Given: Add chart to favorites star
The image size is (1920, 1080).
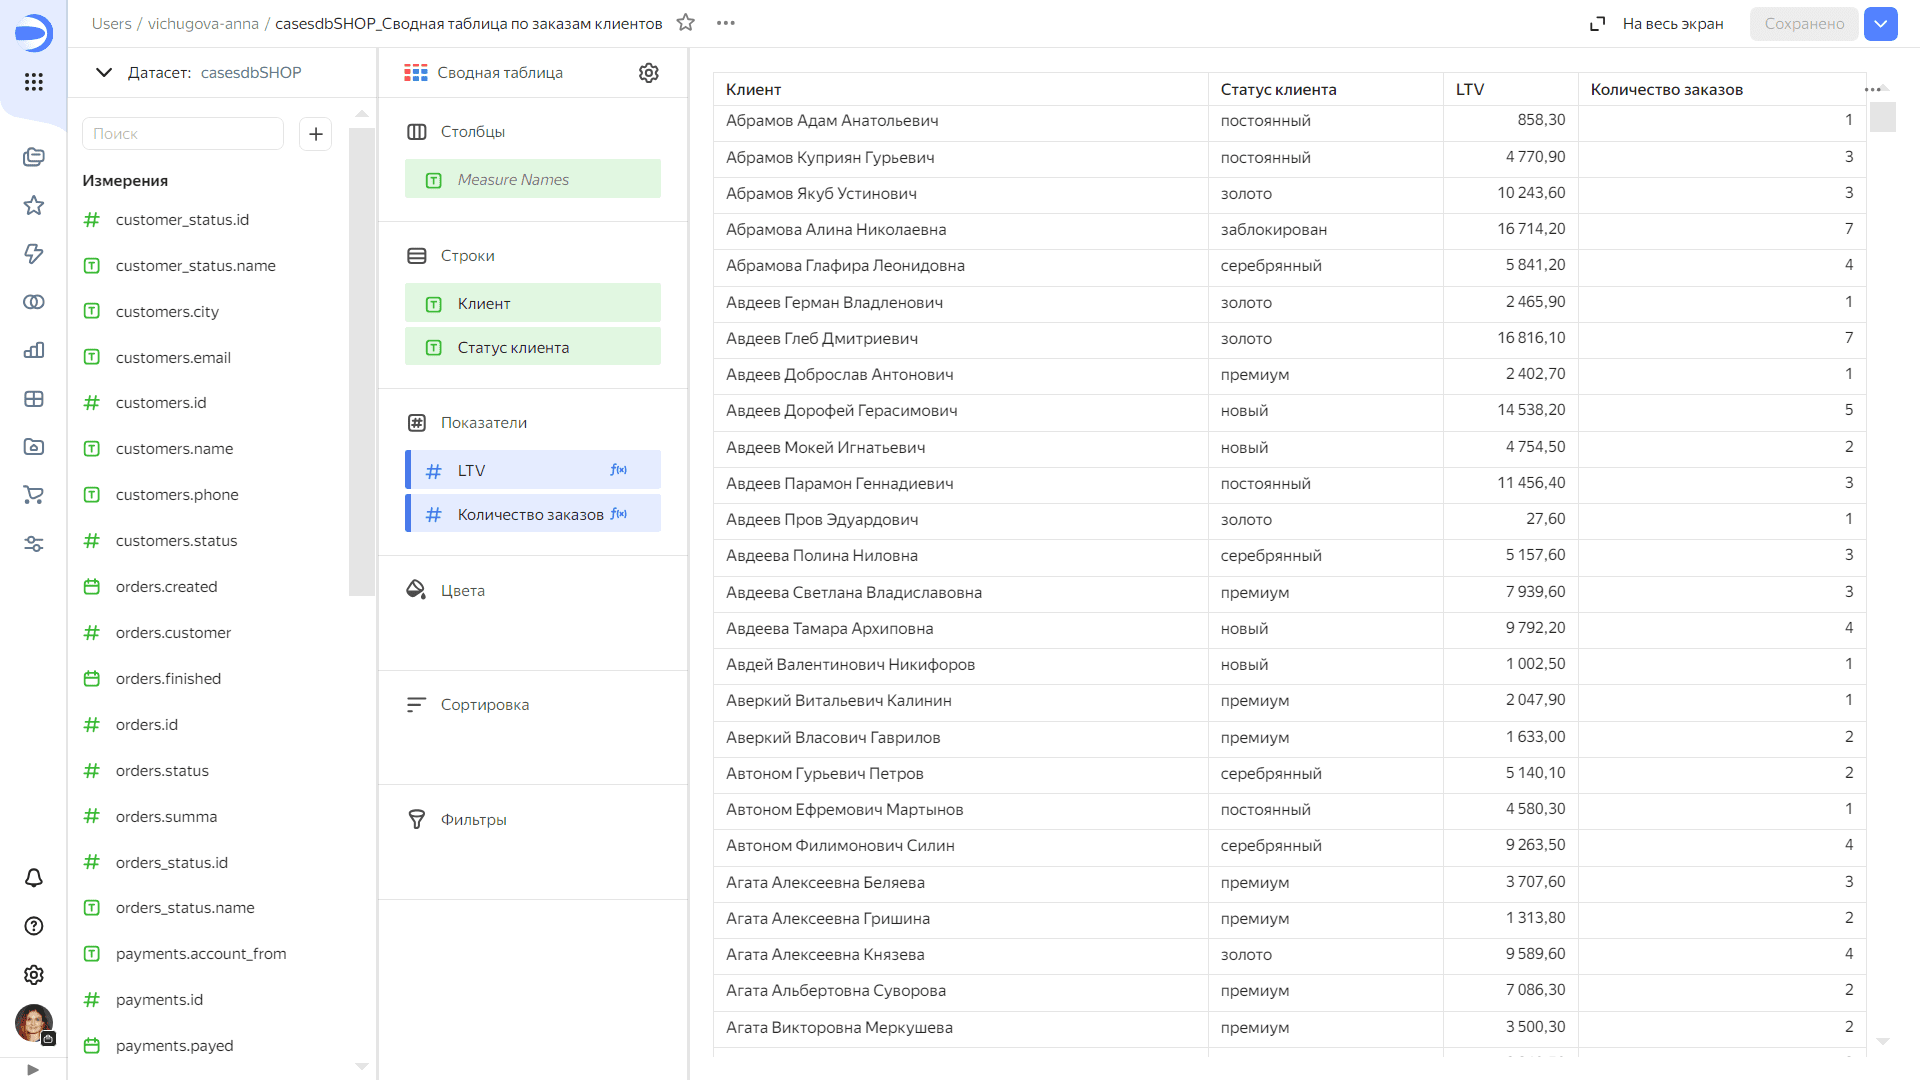Looking at the screenshot, I should [685, 22].
